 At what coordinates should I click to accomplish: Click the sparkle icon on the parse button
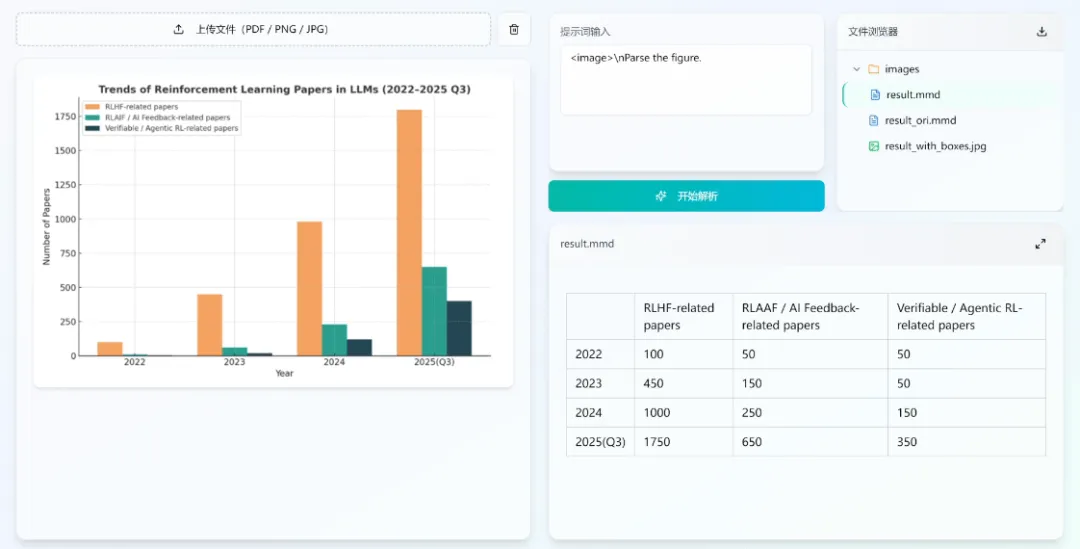point(660,196)
